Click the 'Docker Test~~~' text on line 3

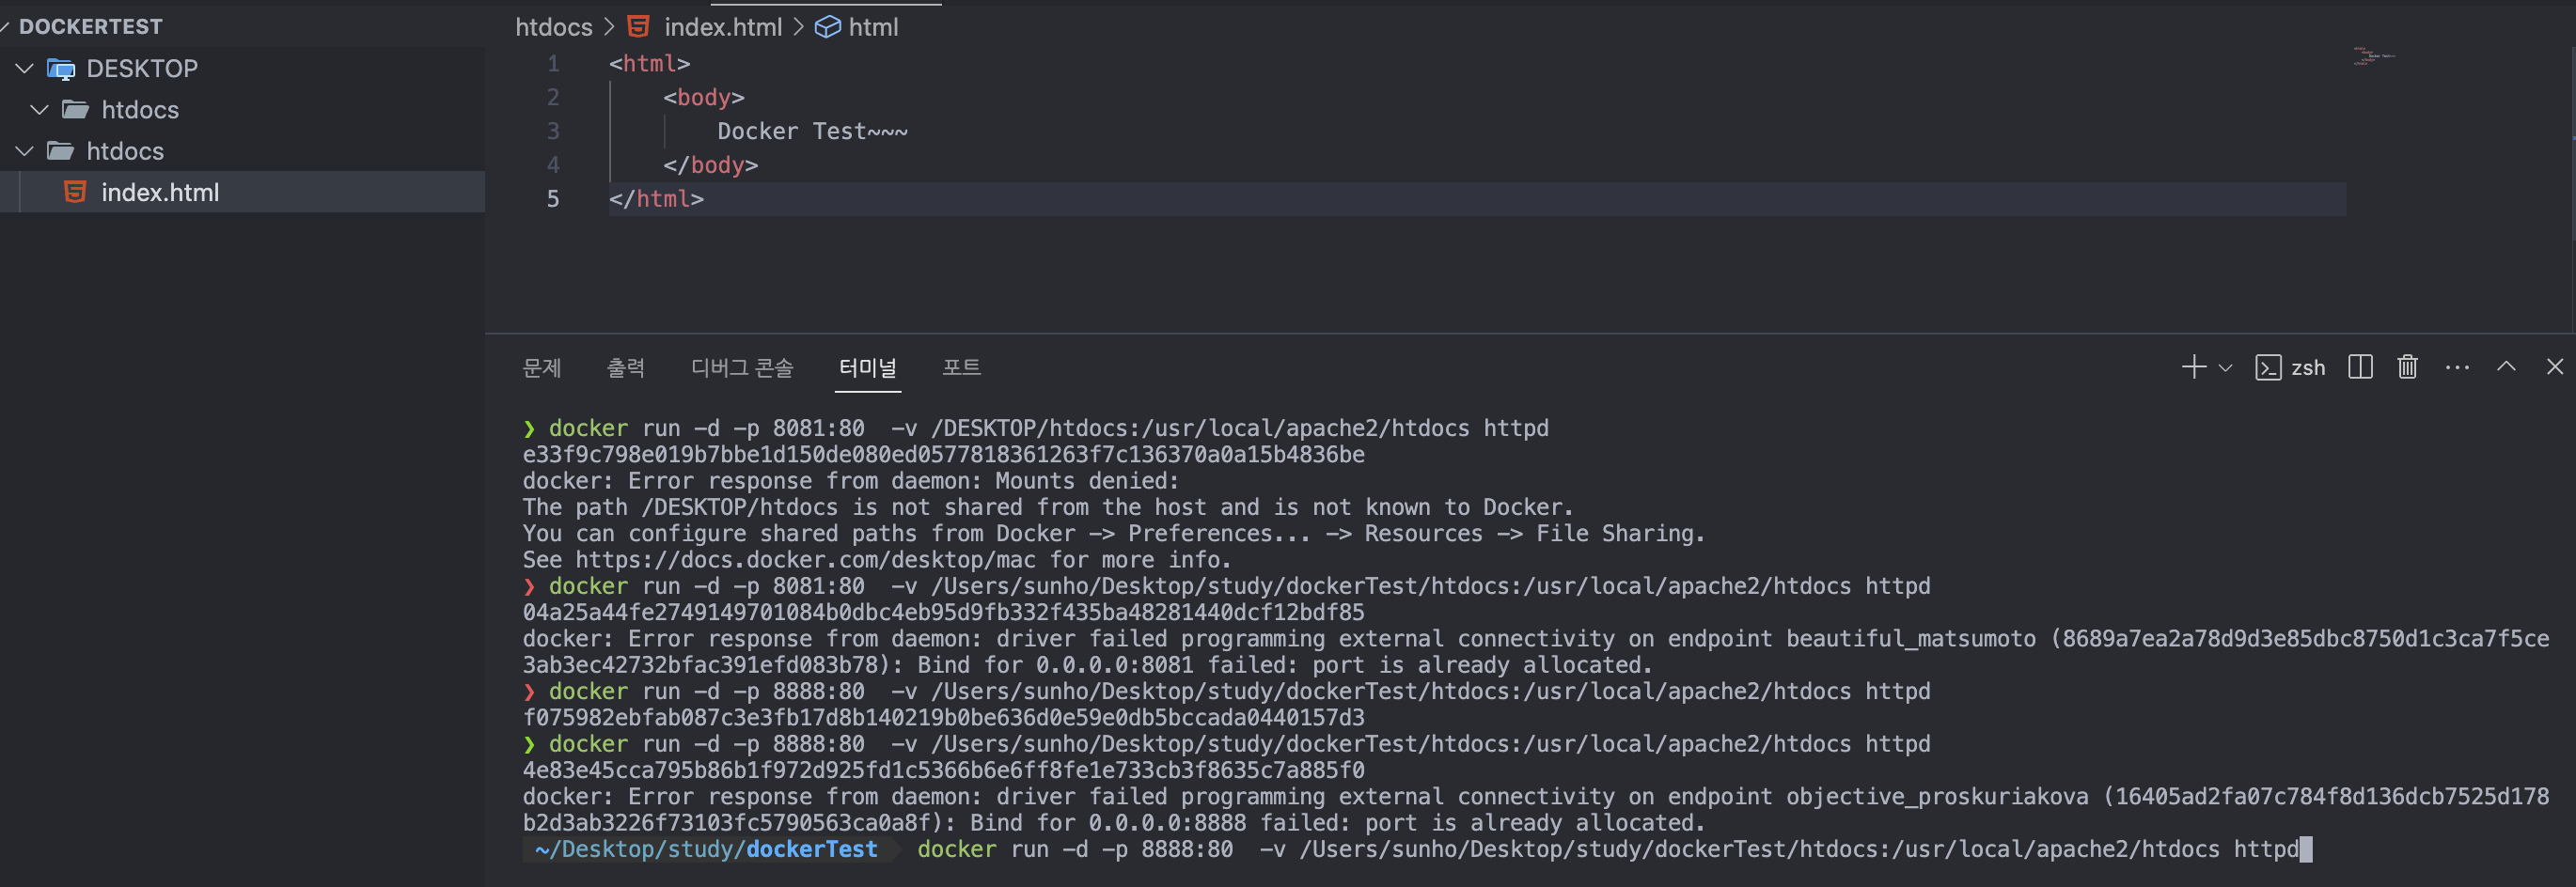point(812,131)
